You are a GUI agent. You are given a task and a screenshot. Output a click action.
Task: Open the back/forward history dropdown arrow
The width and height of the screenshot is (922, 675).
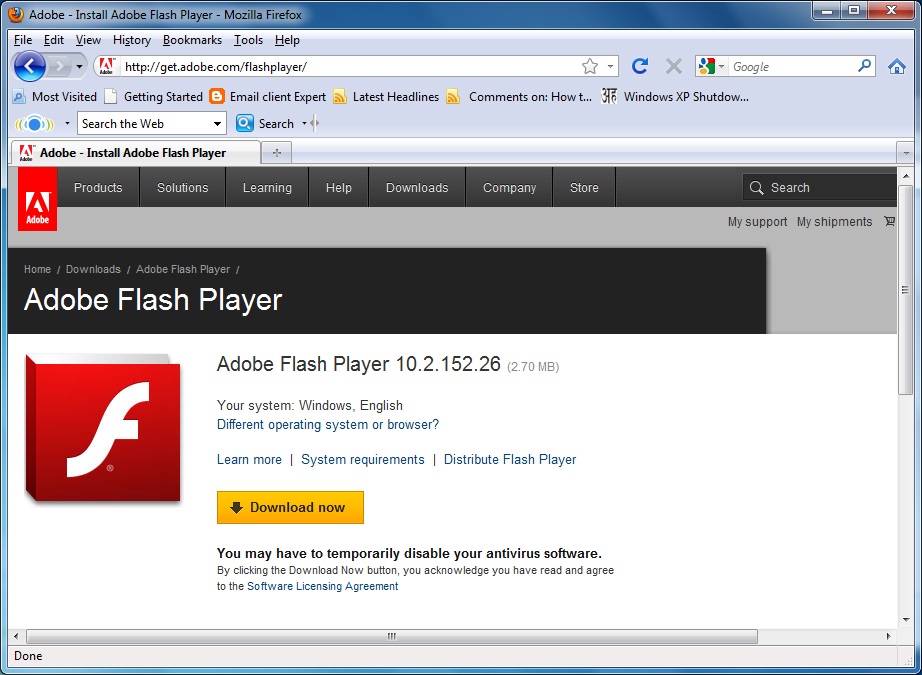[79, 66]
